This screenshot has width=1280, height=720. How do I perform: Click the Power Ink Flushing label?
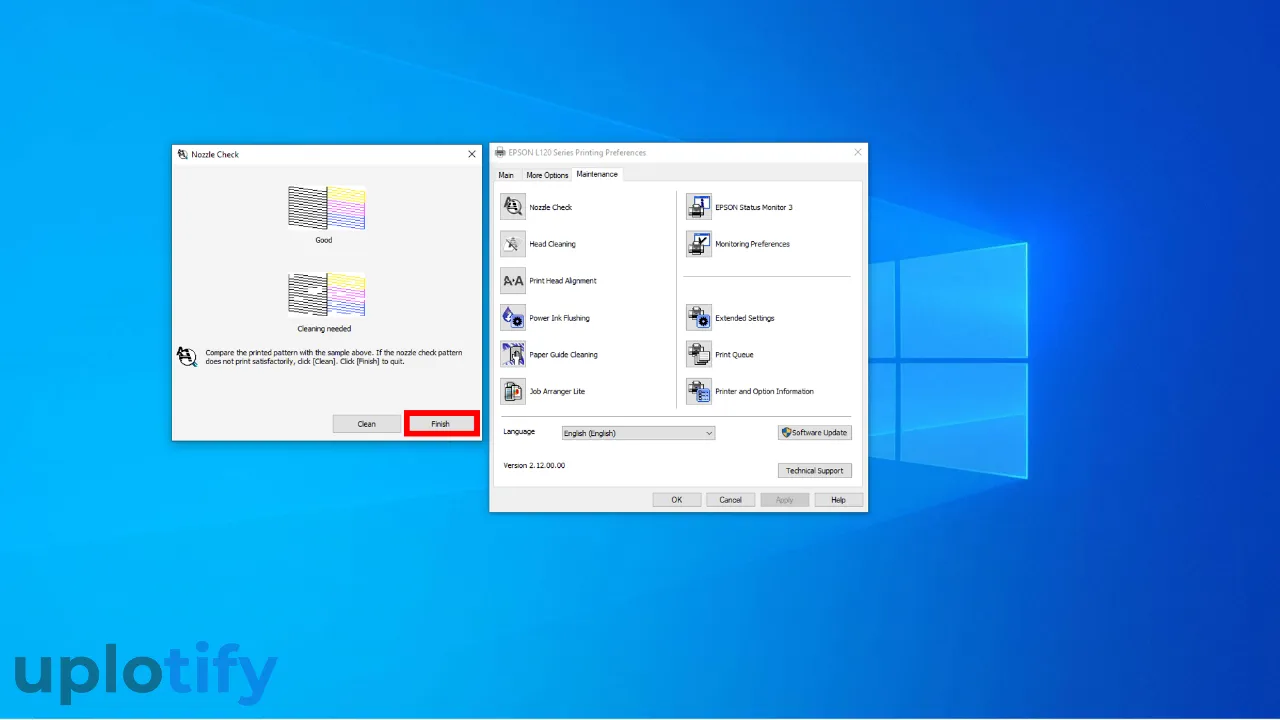pos(559,318)
